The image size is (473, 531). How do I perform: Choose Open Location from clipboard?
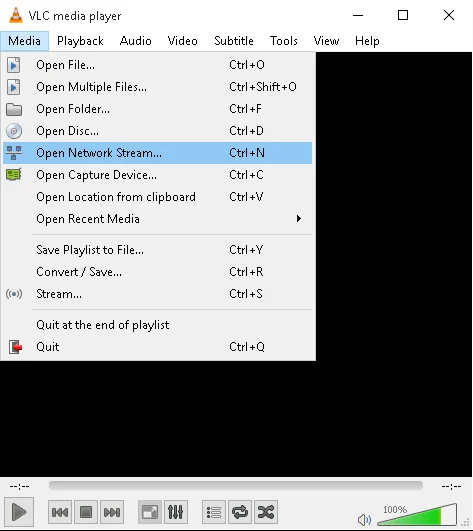tap(157, 197)
